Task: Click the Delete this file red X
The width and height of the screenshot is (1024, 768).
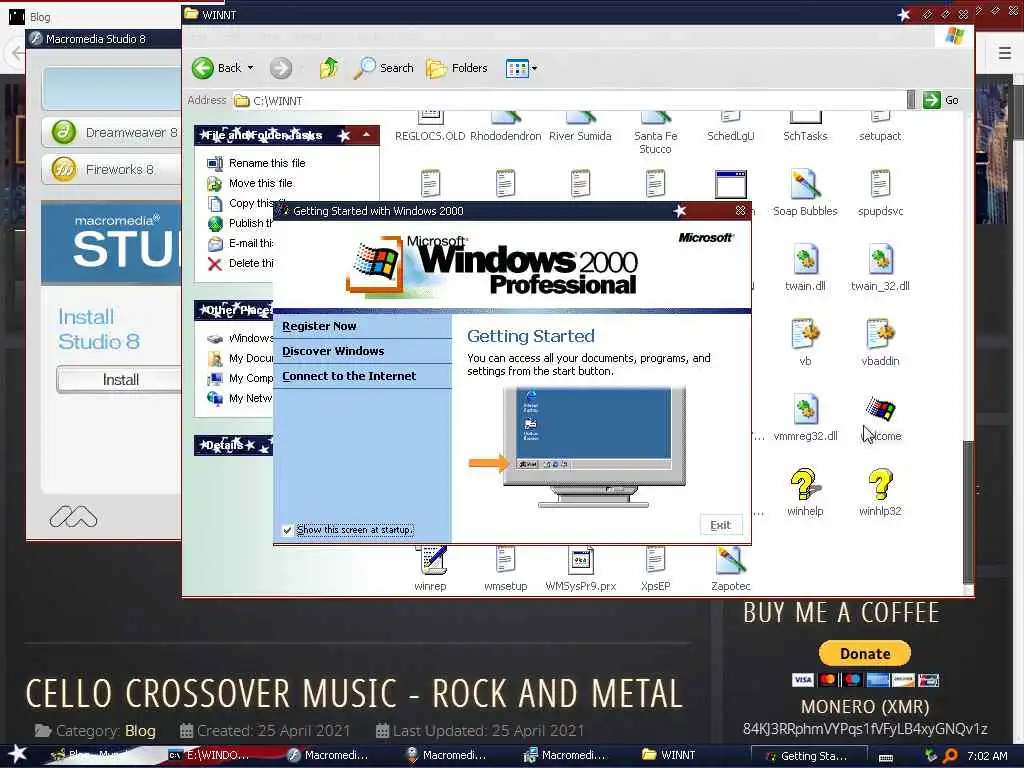Action: [x=214, y=264]
